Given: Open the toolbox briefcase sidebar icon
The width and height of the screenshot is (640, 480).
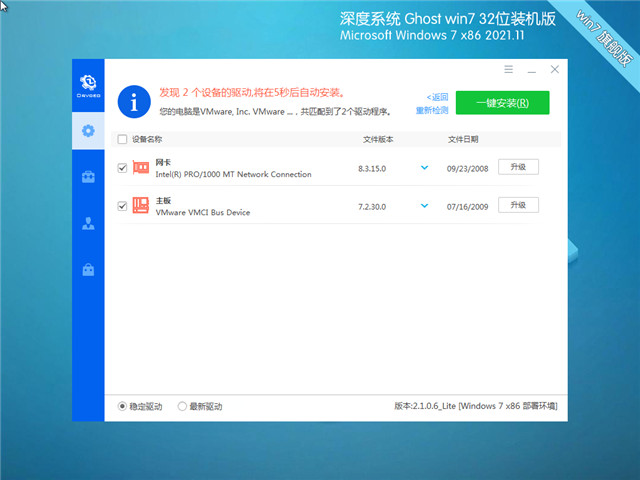Looking at the screenshot, I should [x=88, y=177].
